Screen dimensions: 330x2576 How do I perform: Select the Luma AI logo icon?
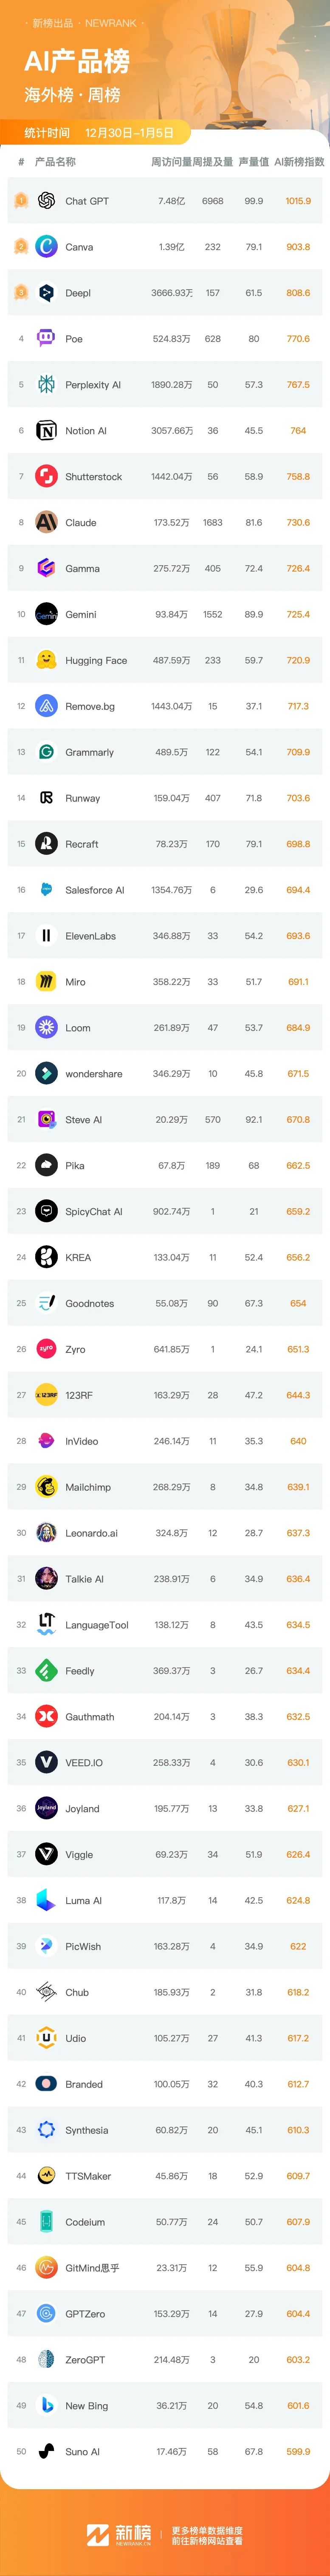pyautogui.click(x=46, y=1900)
